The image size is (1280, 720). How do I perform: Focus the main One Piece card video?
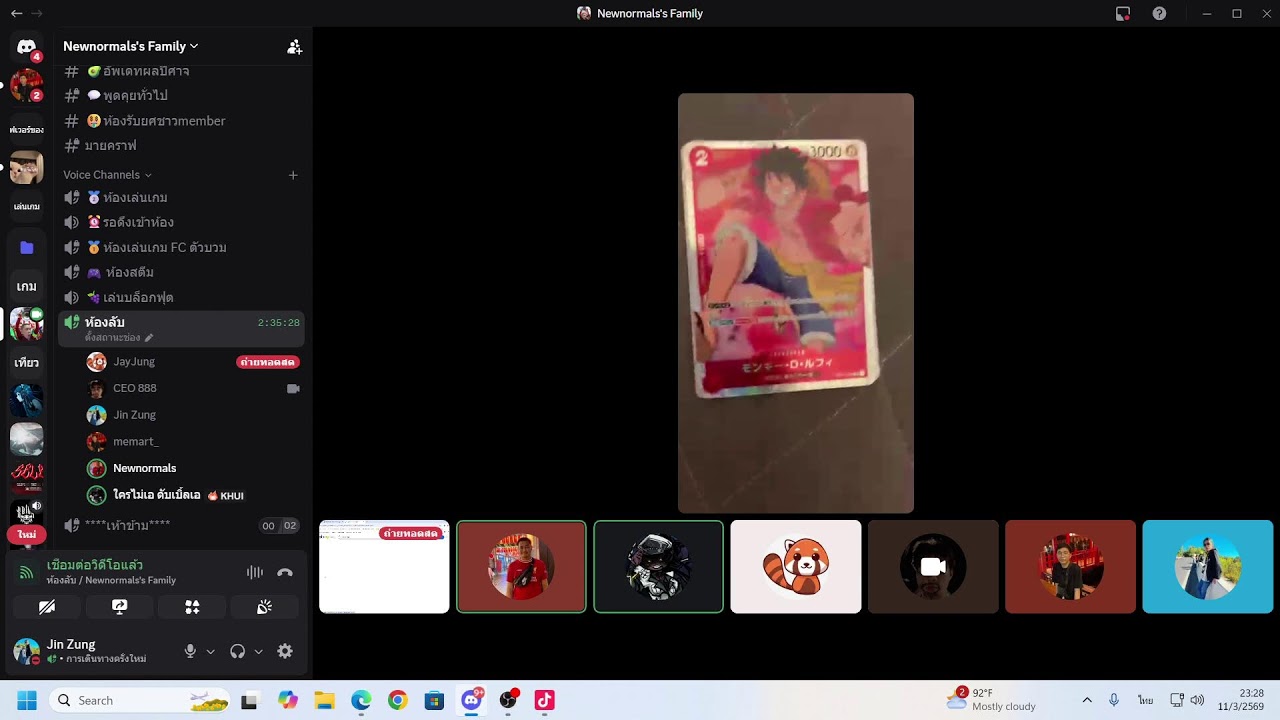[796, 303]
